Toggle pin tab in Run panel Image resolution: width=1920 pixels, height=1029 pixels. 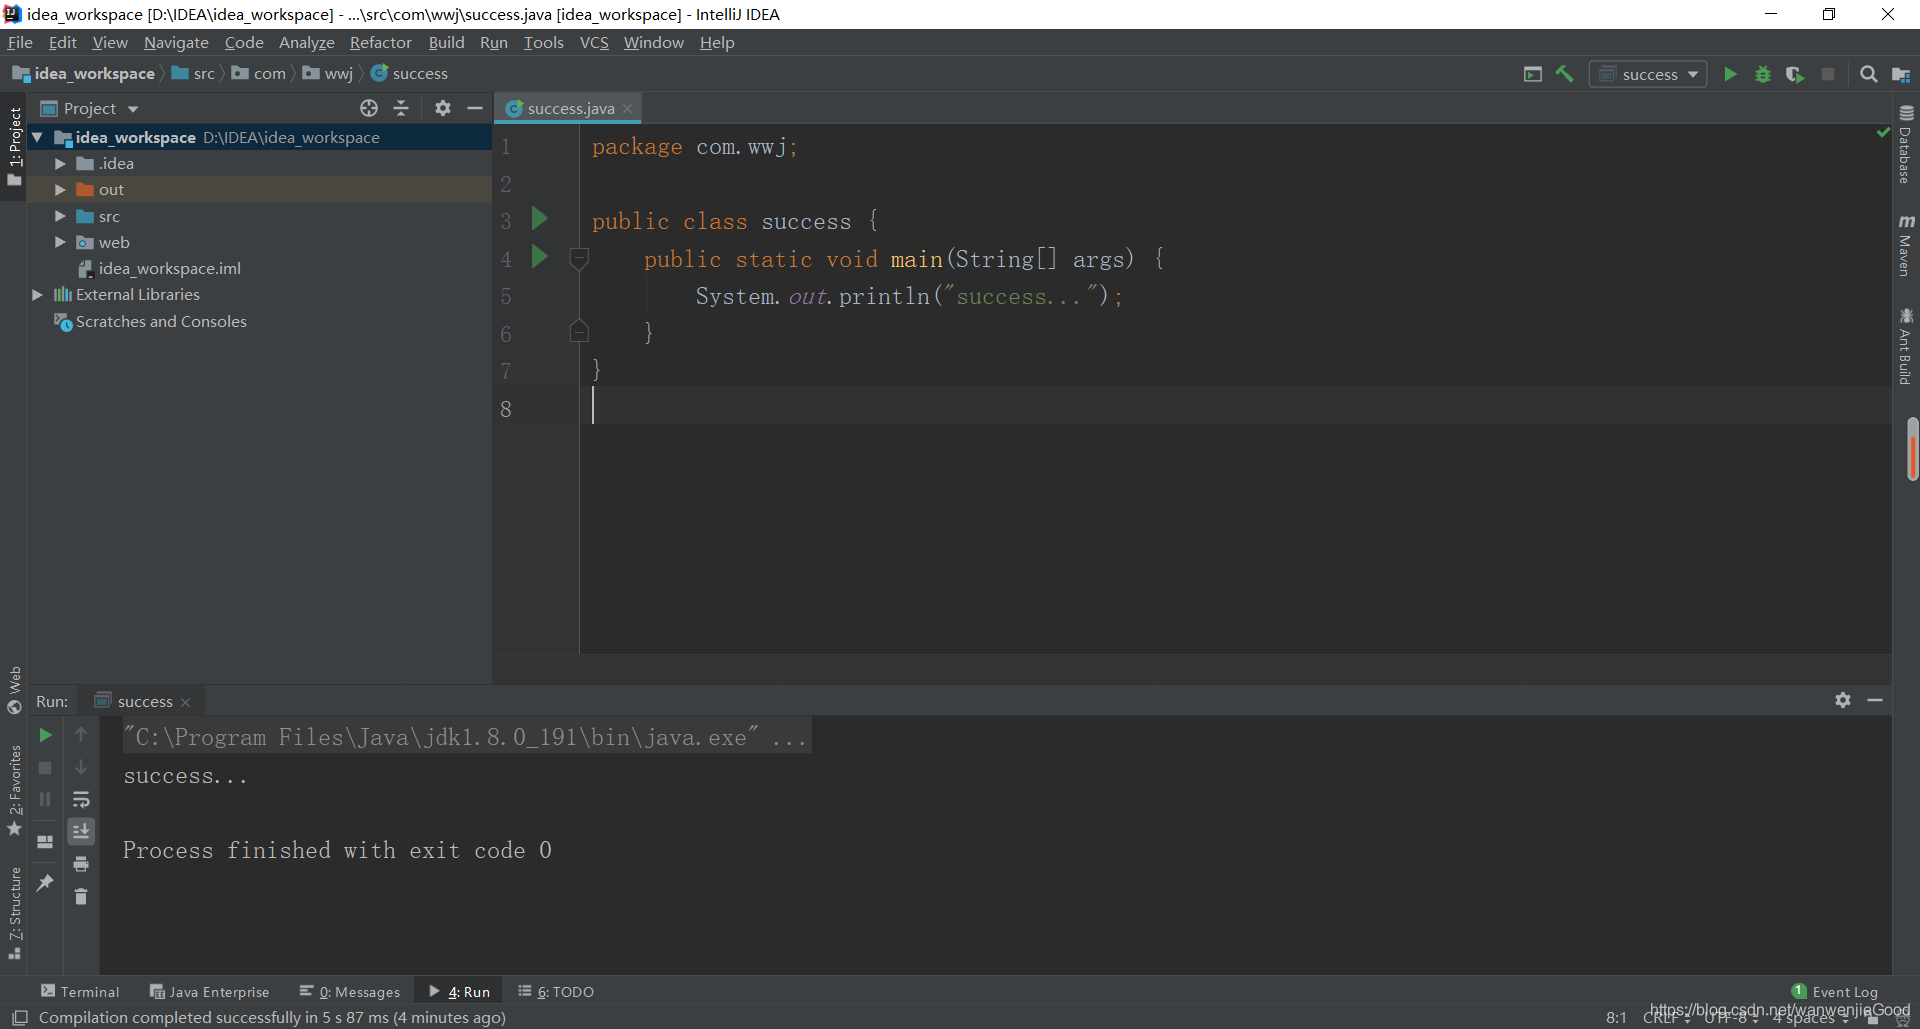point(45,882)
